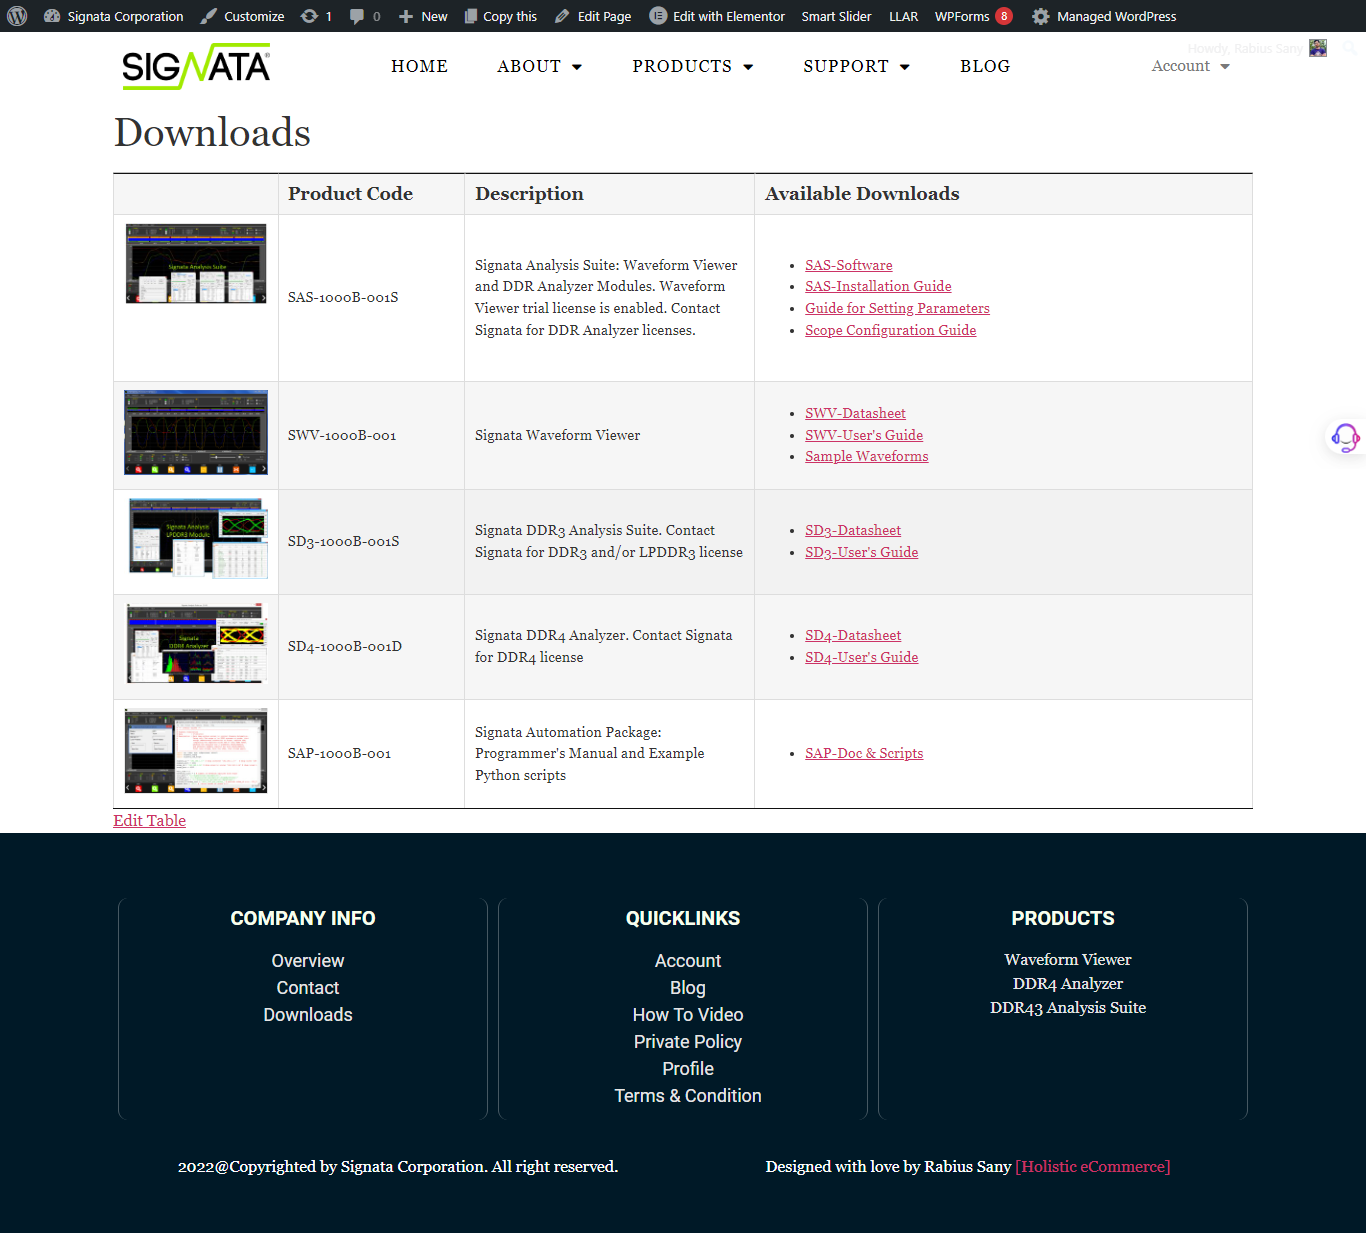
Task: Expand the About dropdown arrow
Action: pyautogui.click(x=577, y=67)
